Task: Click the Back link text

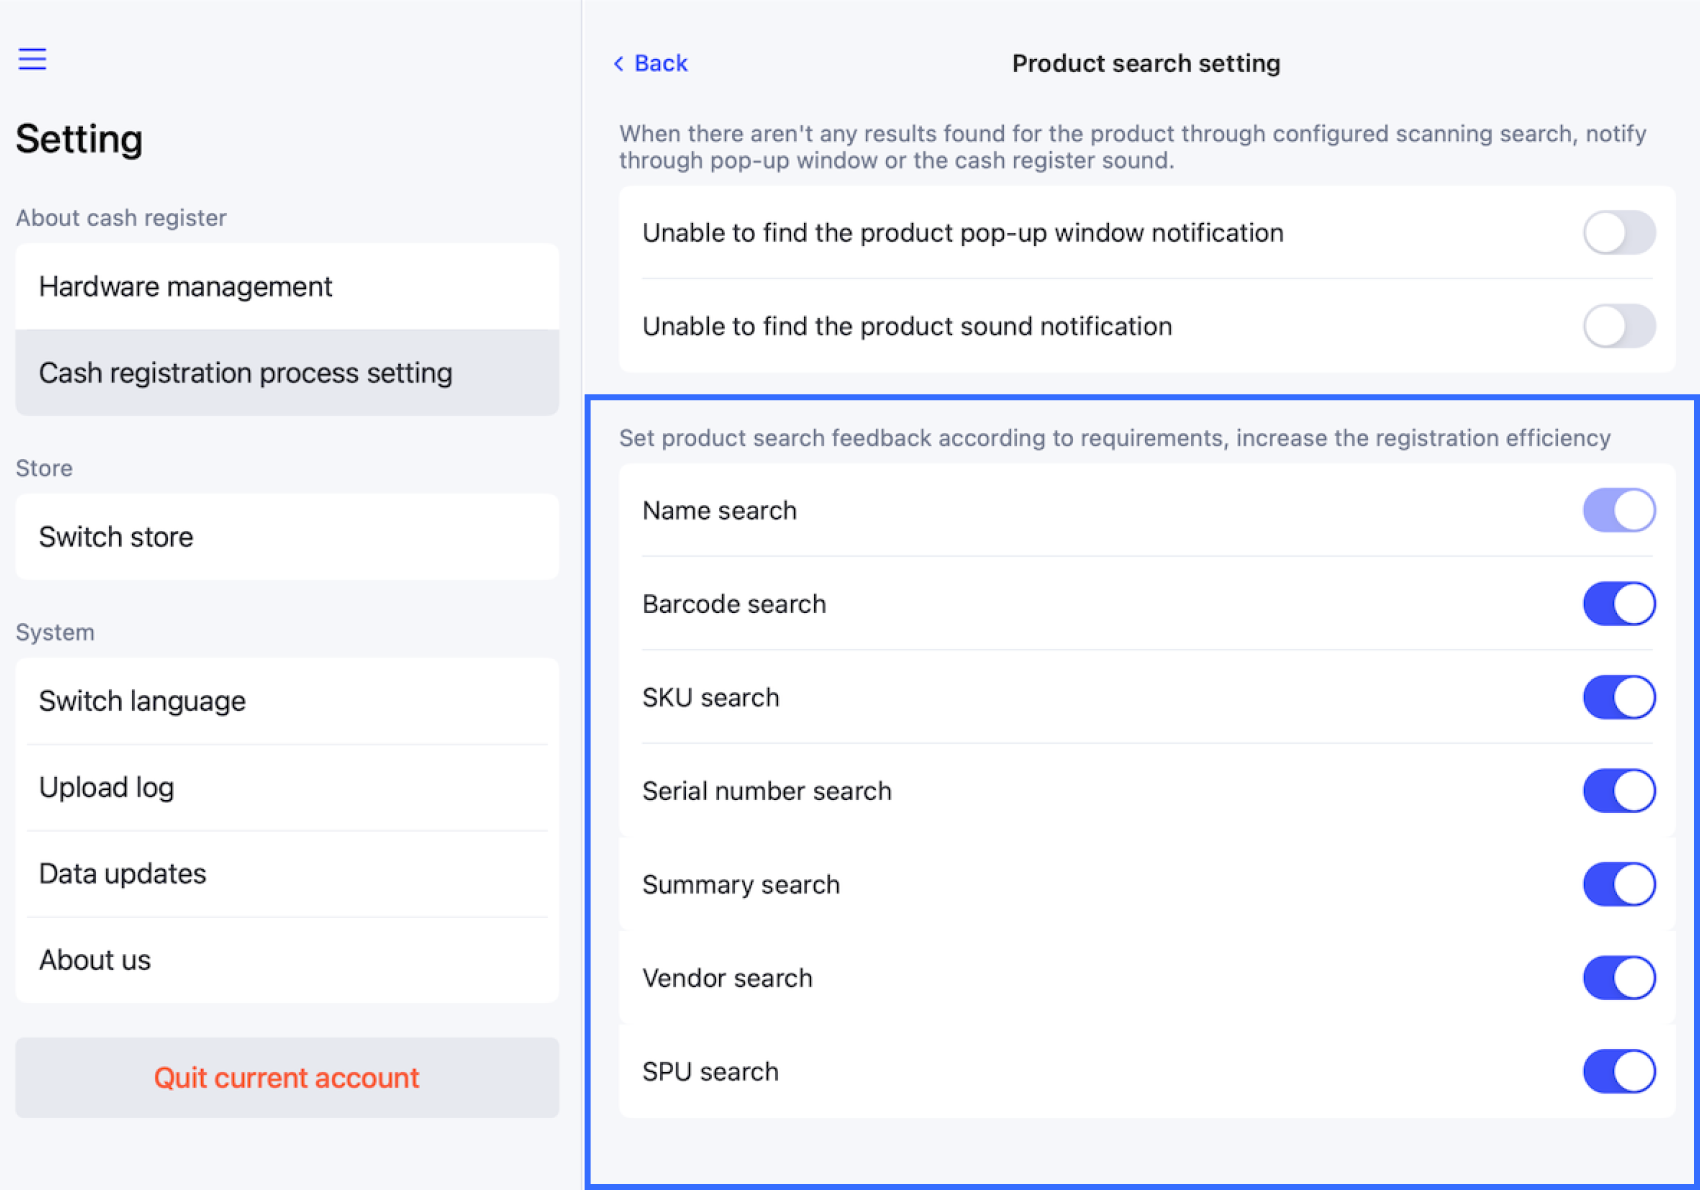Action: click(x=661, y=64)
